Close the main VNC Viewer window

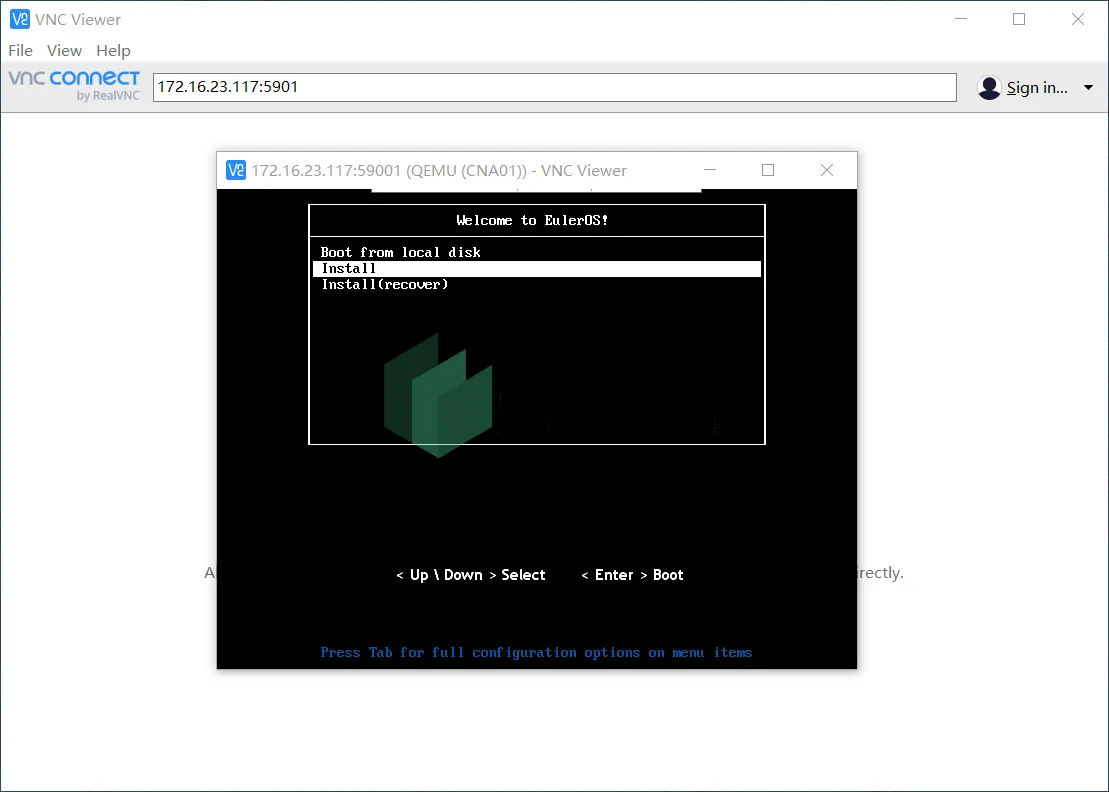point(1078,19)
